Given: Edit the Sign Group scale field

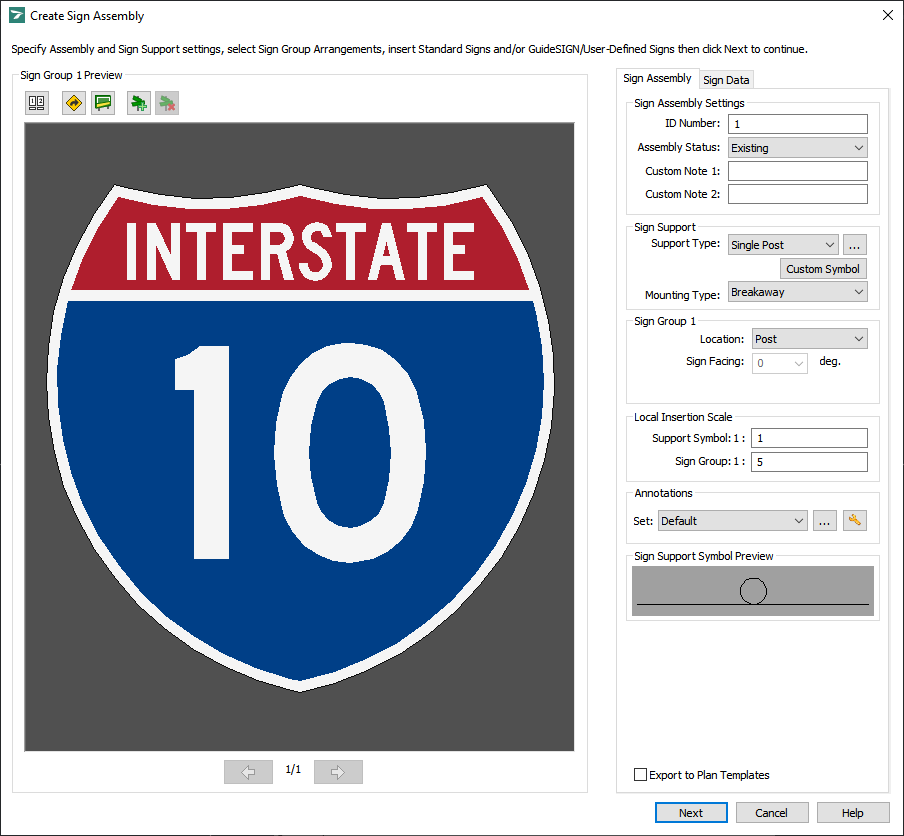Looking at the screenshot, I should (809, 462).
